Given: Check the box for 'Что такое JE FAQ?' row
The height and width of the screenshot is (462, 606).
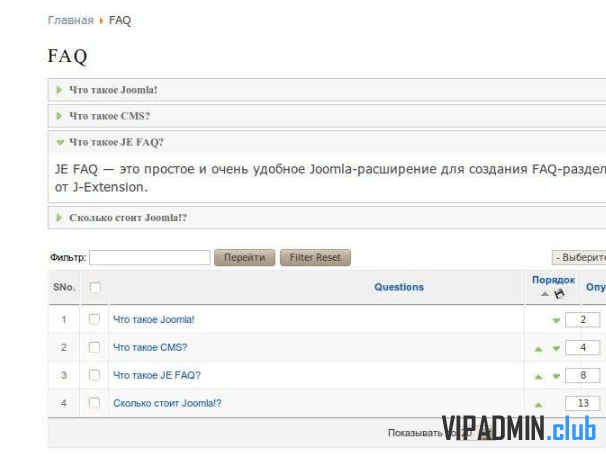Looking at the screenshot, I should pyautogui.click(x=94, y=375).
